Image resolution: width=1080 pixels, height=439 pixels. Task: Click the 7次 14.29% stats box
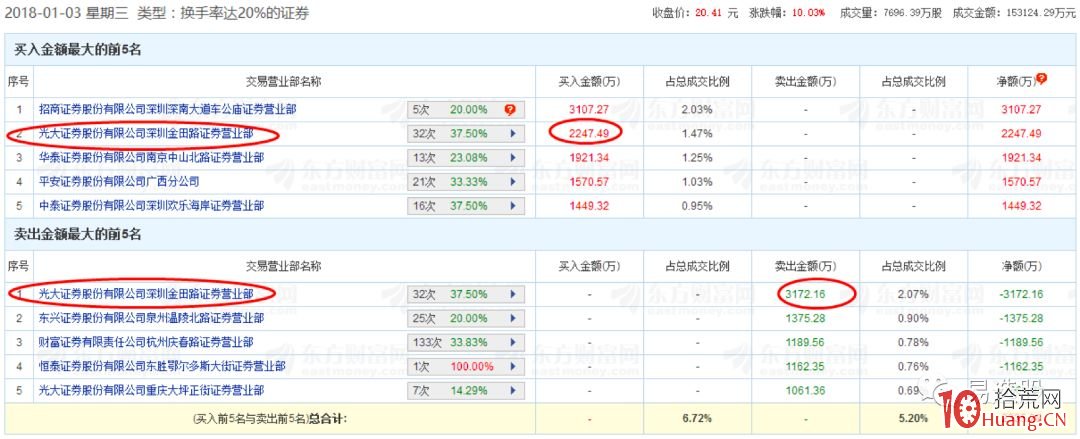[x=466, y=391]
